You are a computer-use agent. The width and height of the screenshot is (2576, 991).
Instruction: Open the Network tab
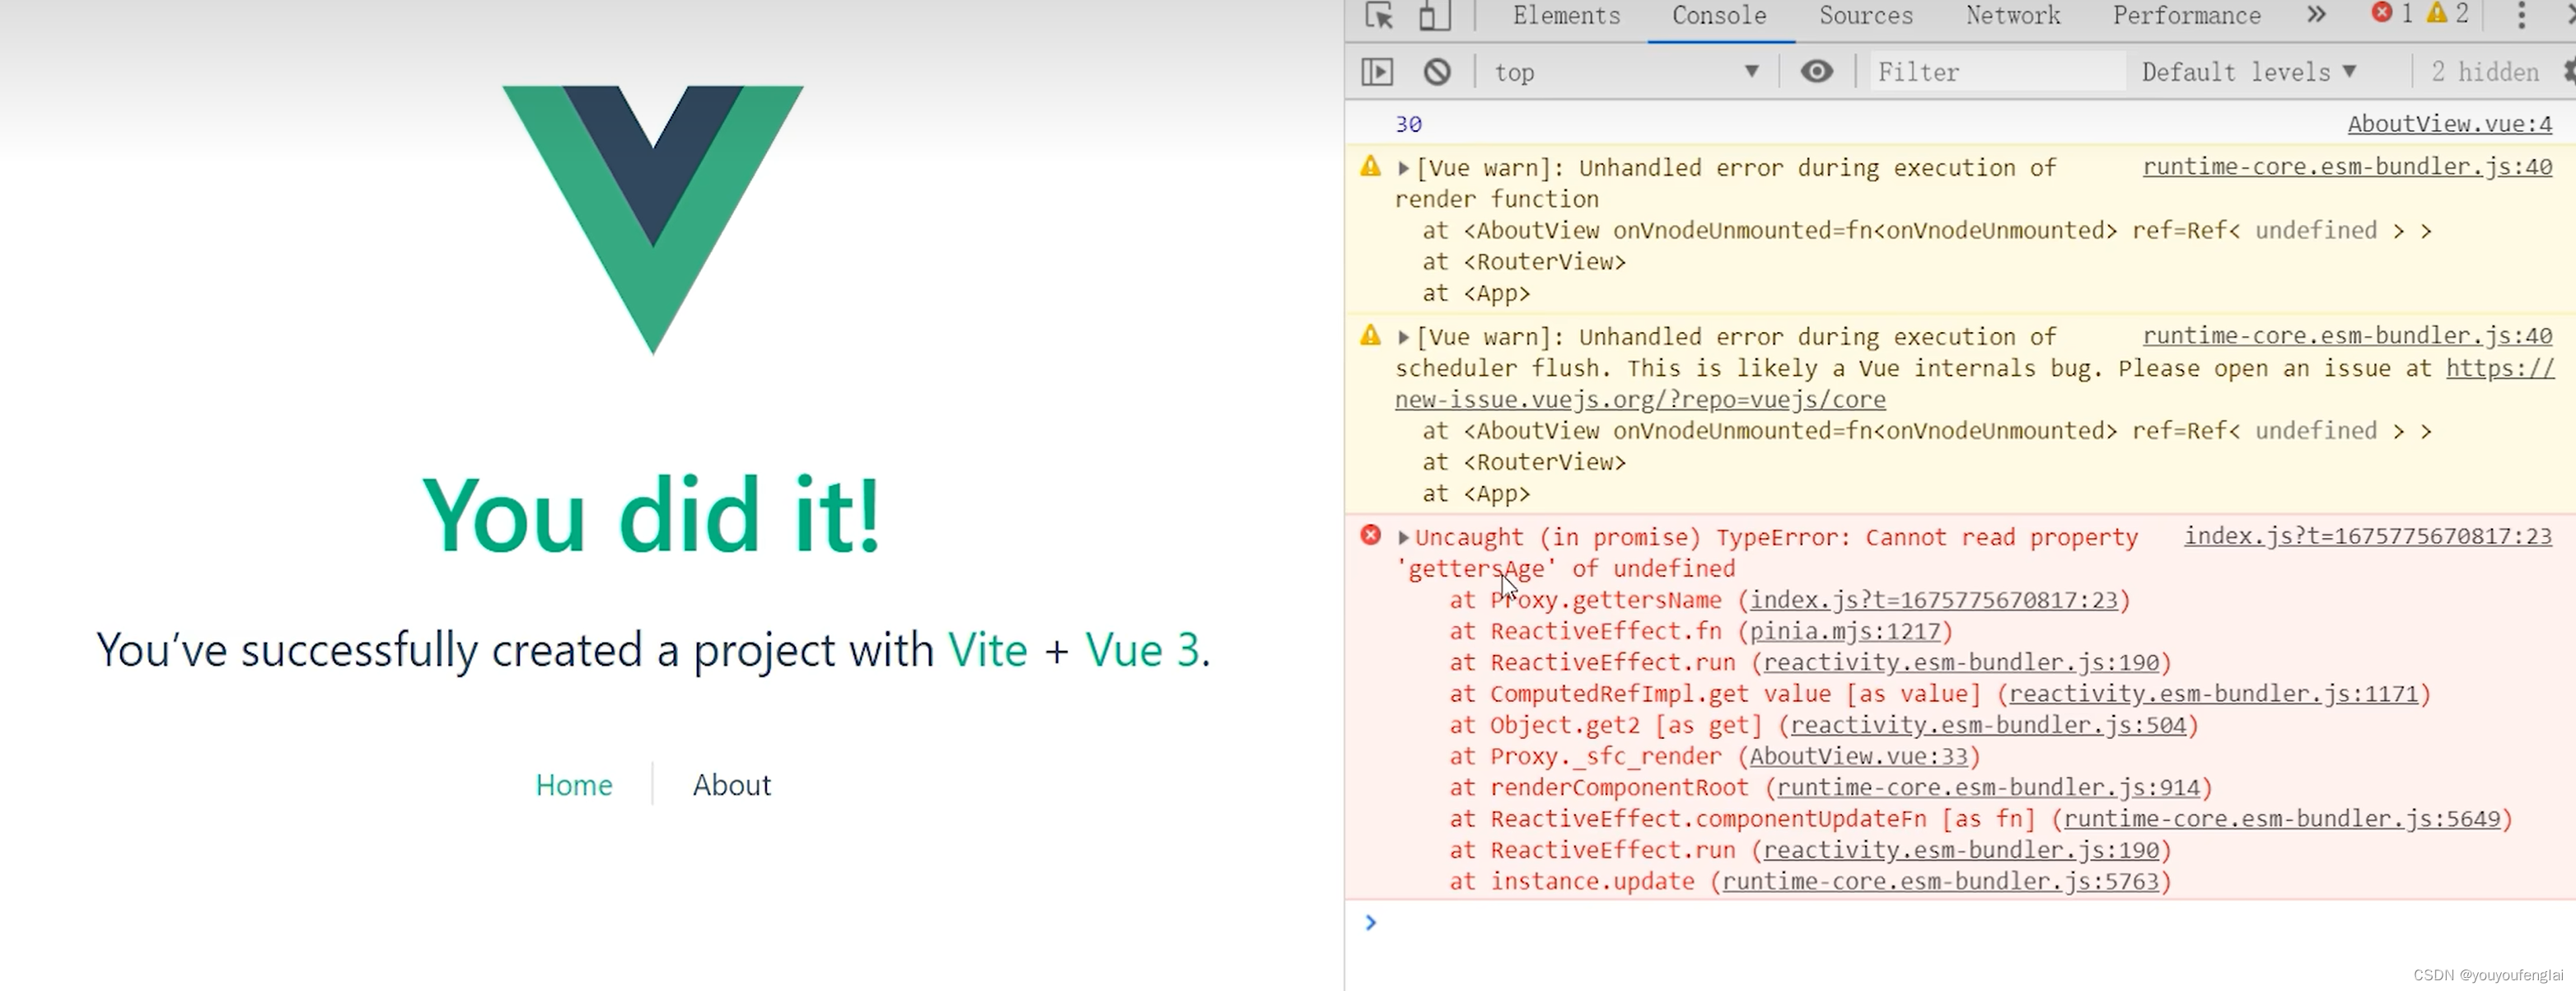(x=2013, y=15)
